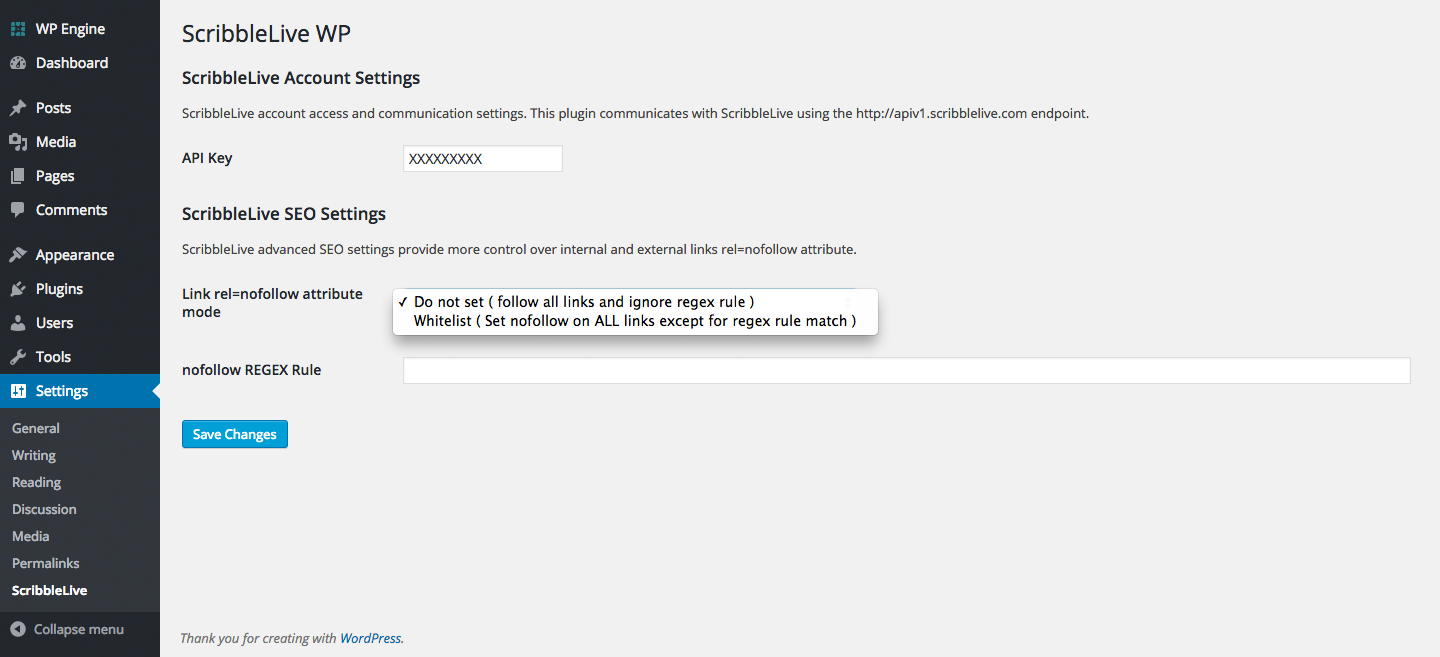This screenshot has width=1440, height=657.
Task: Click the Pages icon in sidebar
Action: coord(18,176)
